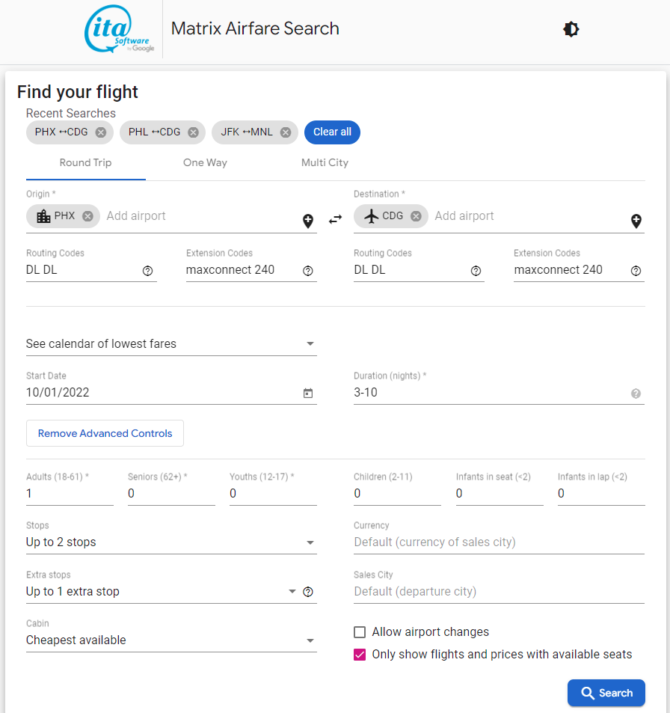Image resolution: width=670 pixels, height=713 pixels.
Task: Switch to the One Way tab
Action: point(205,163)
